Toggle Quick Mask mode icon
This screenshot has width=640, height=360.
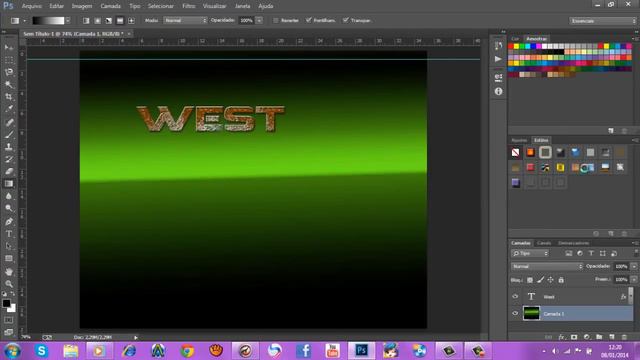coord(9,320)
